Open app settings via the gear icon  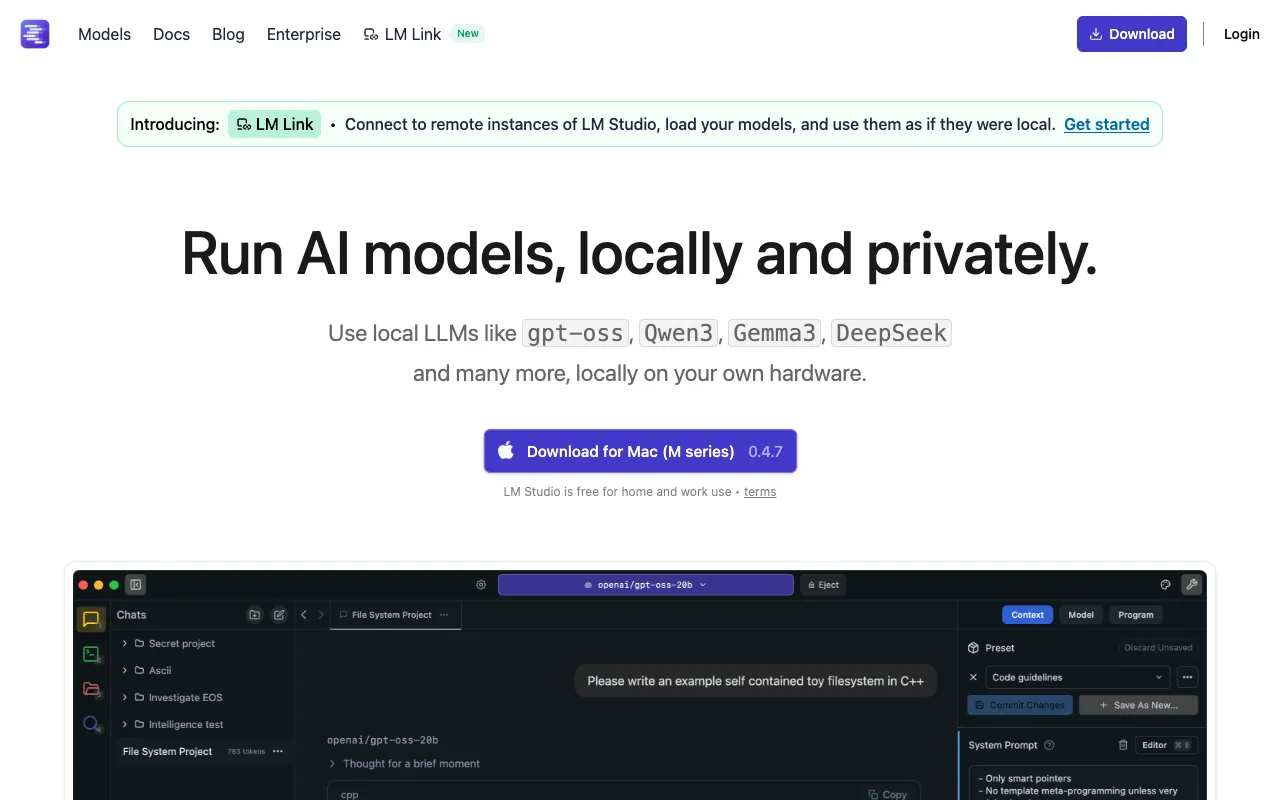point(480,584)
